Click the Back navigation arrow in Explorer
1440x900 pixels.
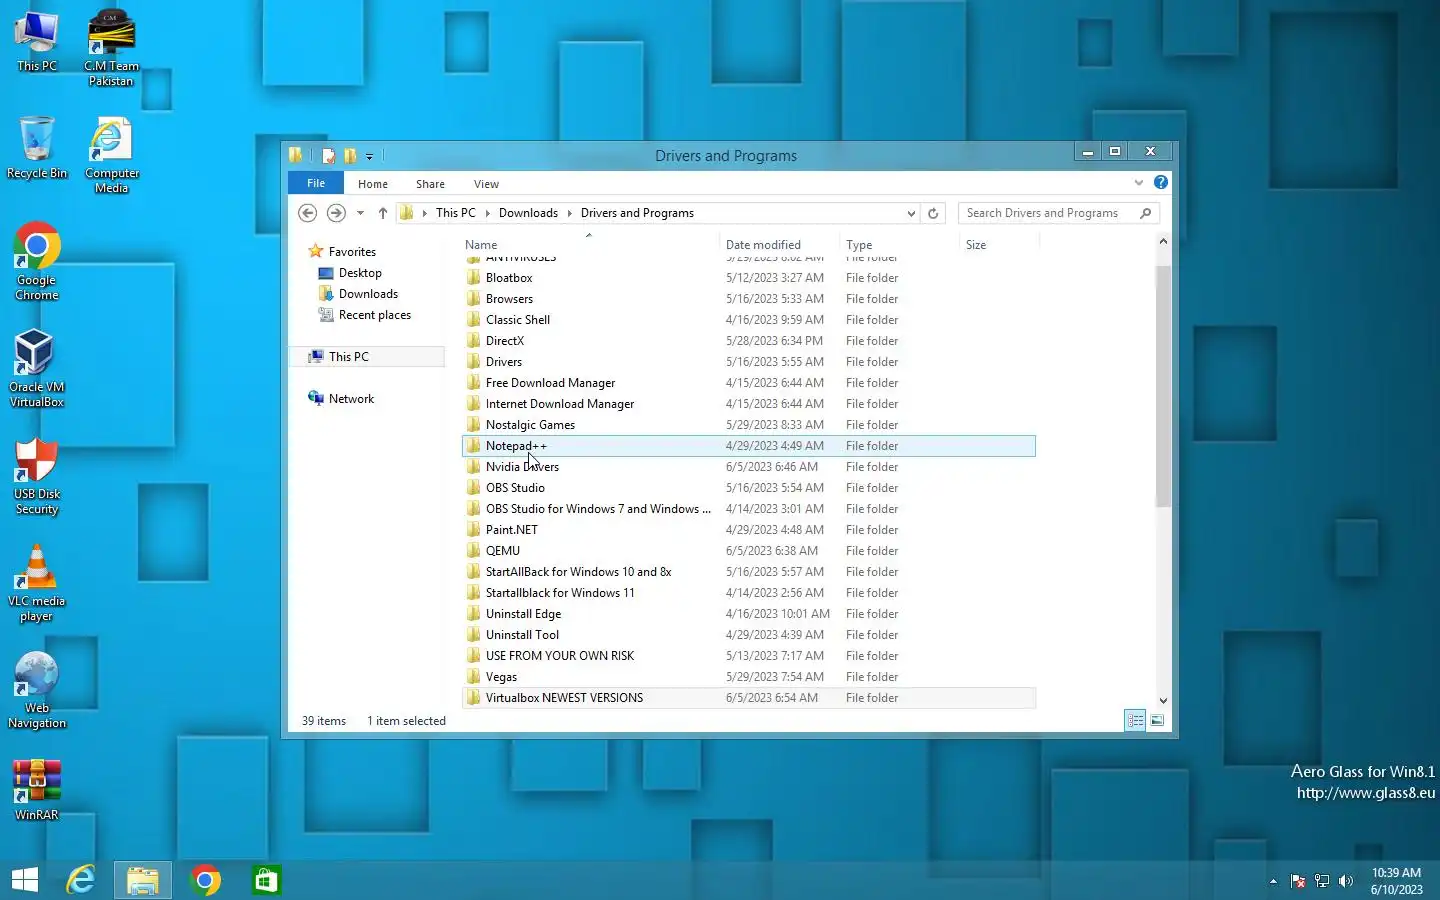tap(308, 213)
